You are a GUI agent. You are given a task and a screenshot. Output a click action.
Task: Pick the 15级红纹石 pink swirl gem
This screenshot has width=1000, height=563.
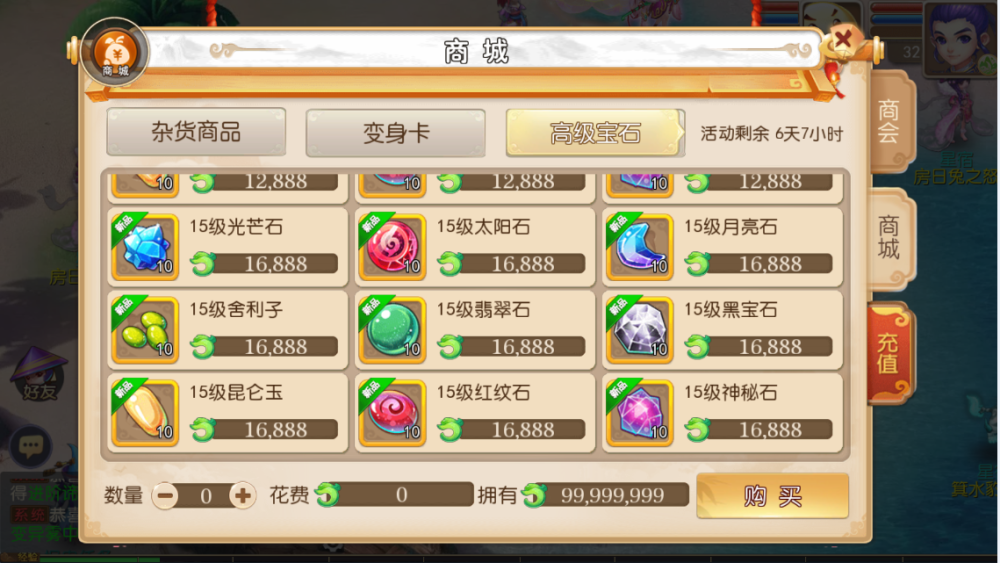tap(392, 413)
